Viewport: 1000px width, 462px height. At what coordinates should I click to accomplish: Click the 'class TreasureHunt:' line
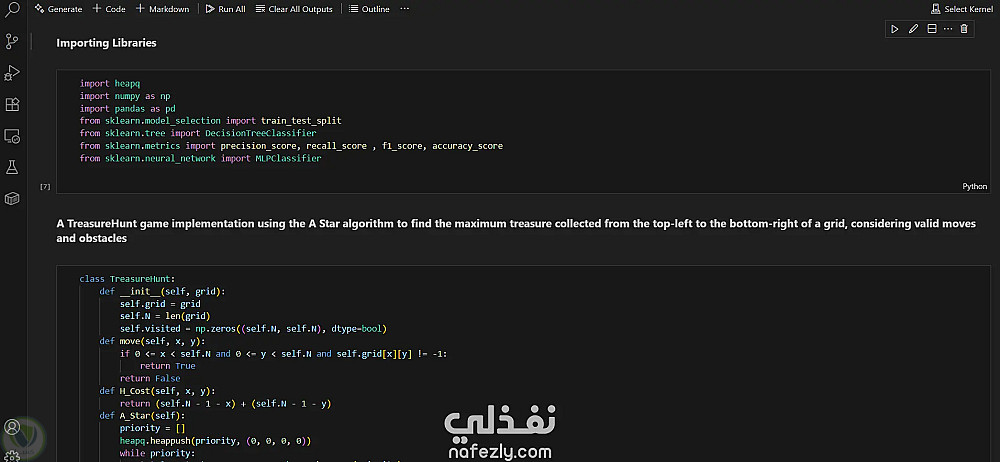[x=127, y=279]
